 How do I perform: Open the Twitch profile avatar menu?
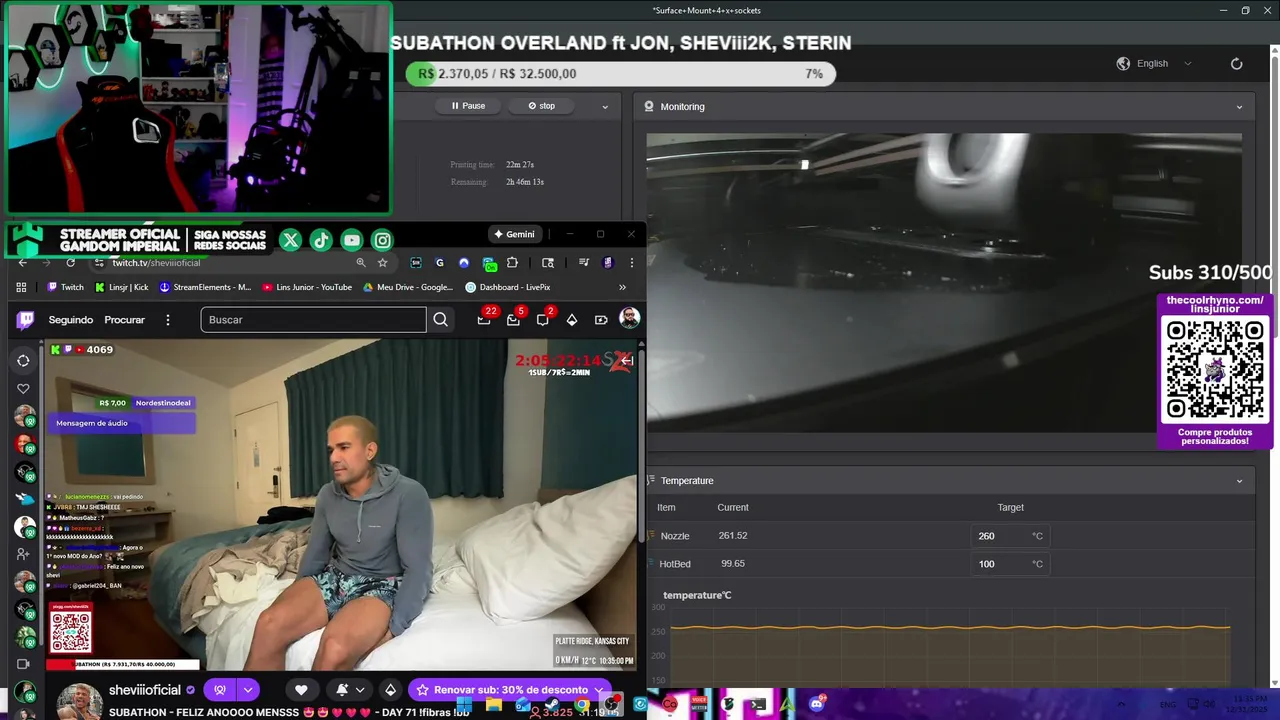[629, 318]
